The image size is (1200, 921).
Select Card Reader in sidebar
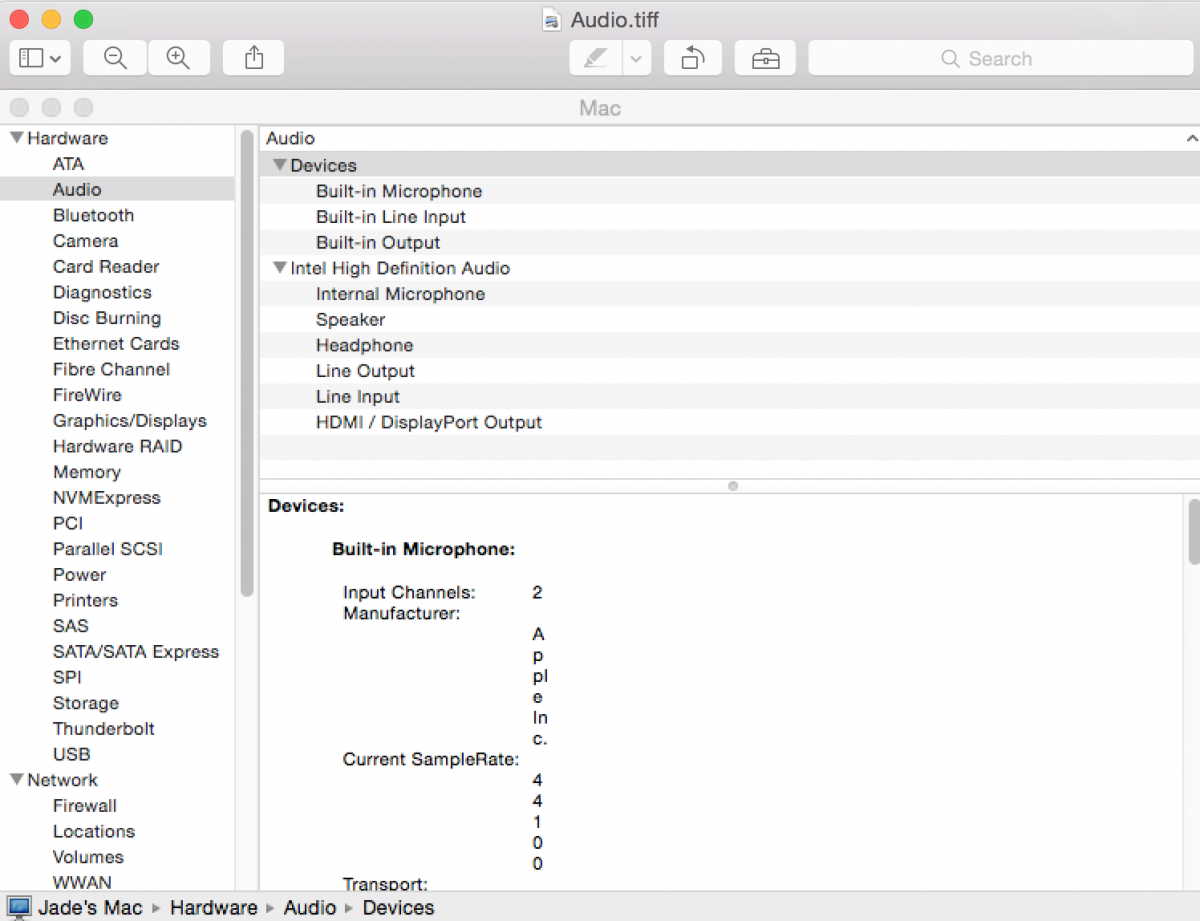106,267
